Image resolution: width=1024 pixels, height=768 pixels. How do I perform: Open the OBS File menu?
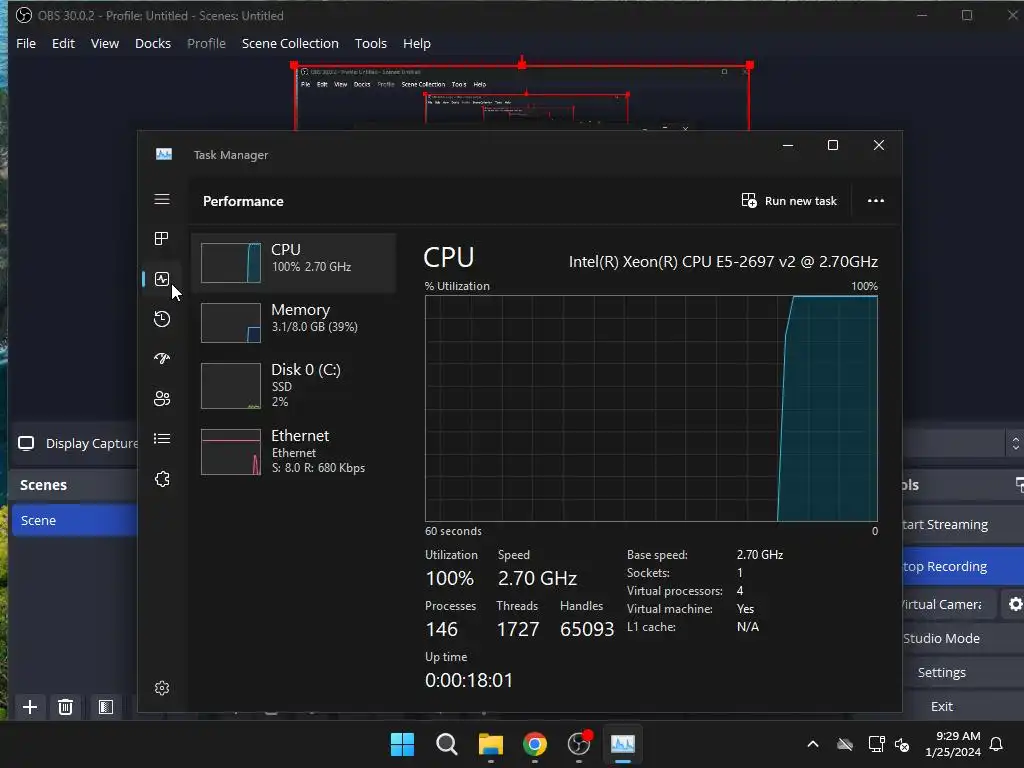click(26, 43)
